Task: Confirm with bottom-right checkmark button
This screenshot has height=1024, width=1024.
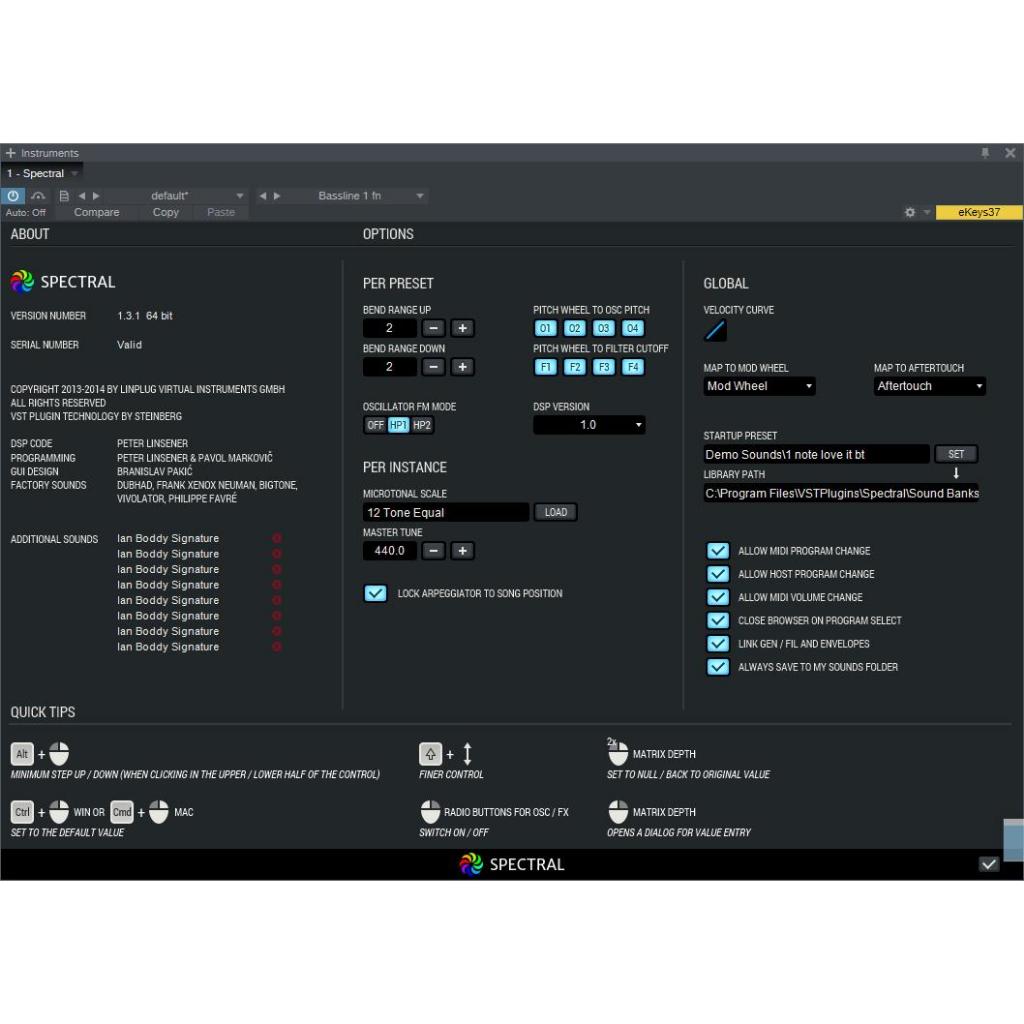Action: point(989,864)
